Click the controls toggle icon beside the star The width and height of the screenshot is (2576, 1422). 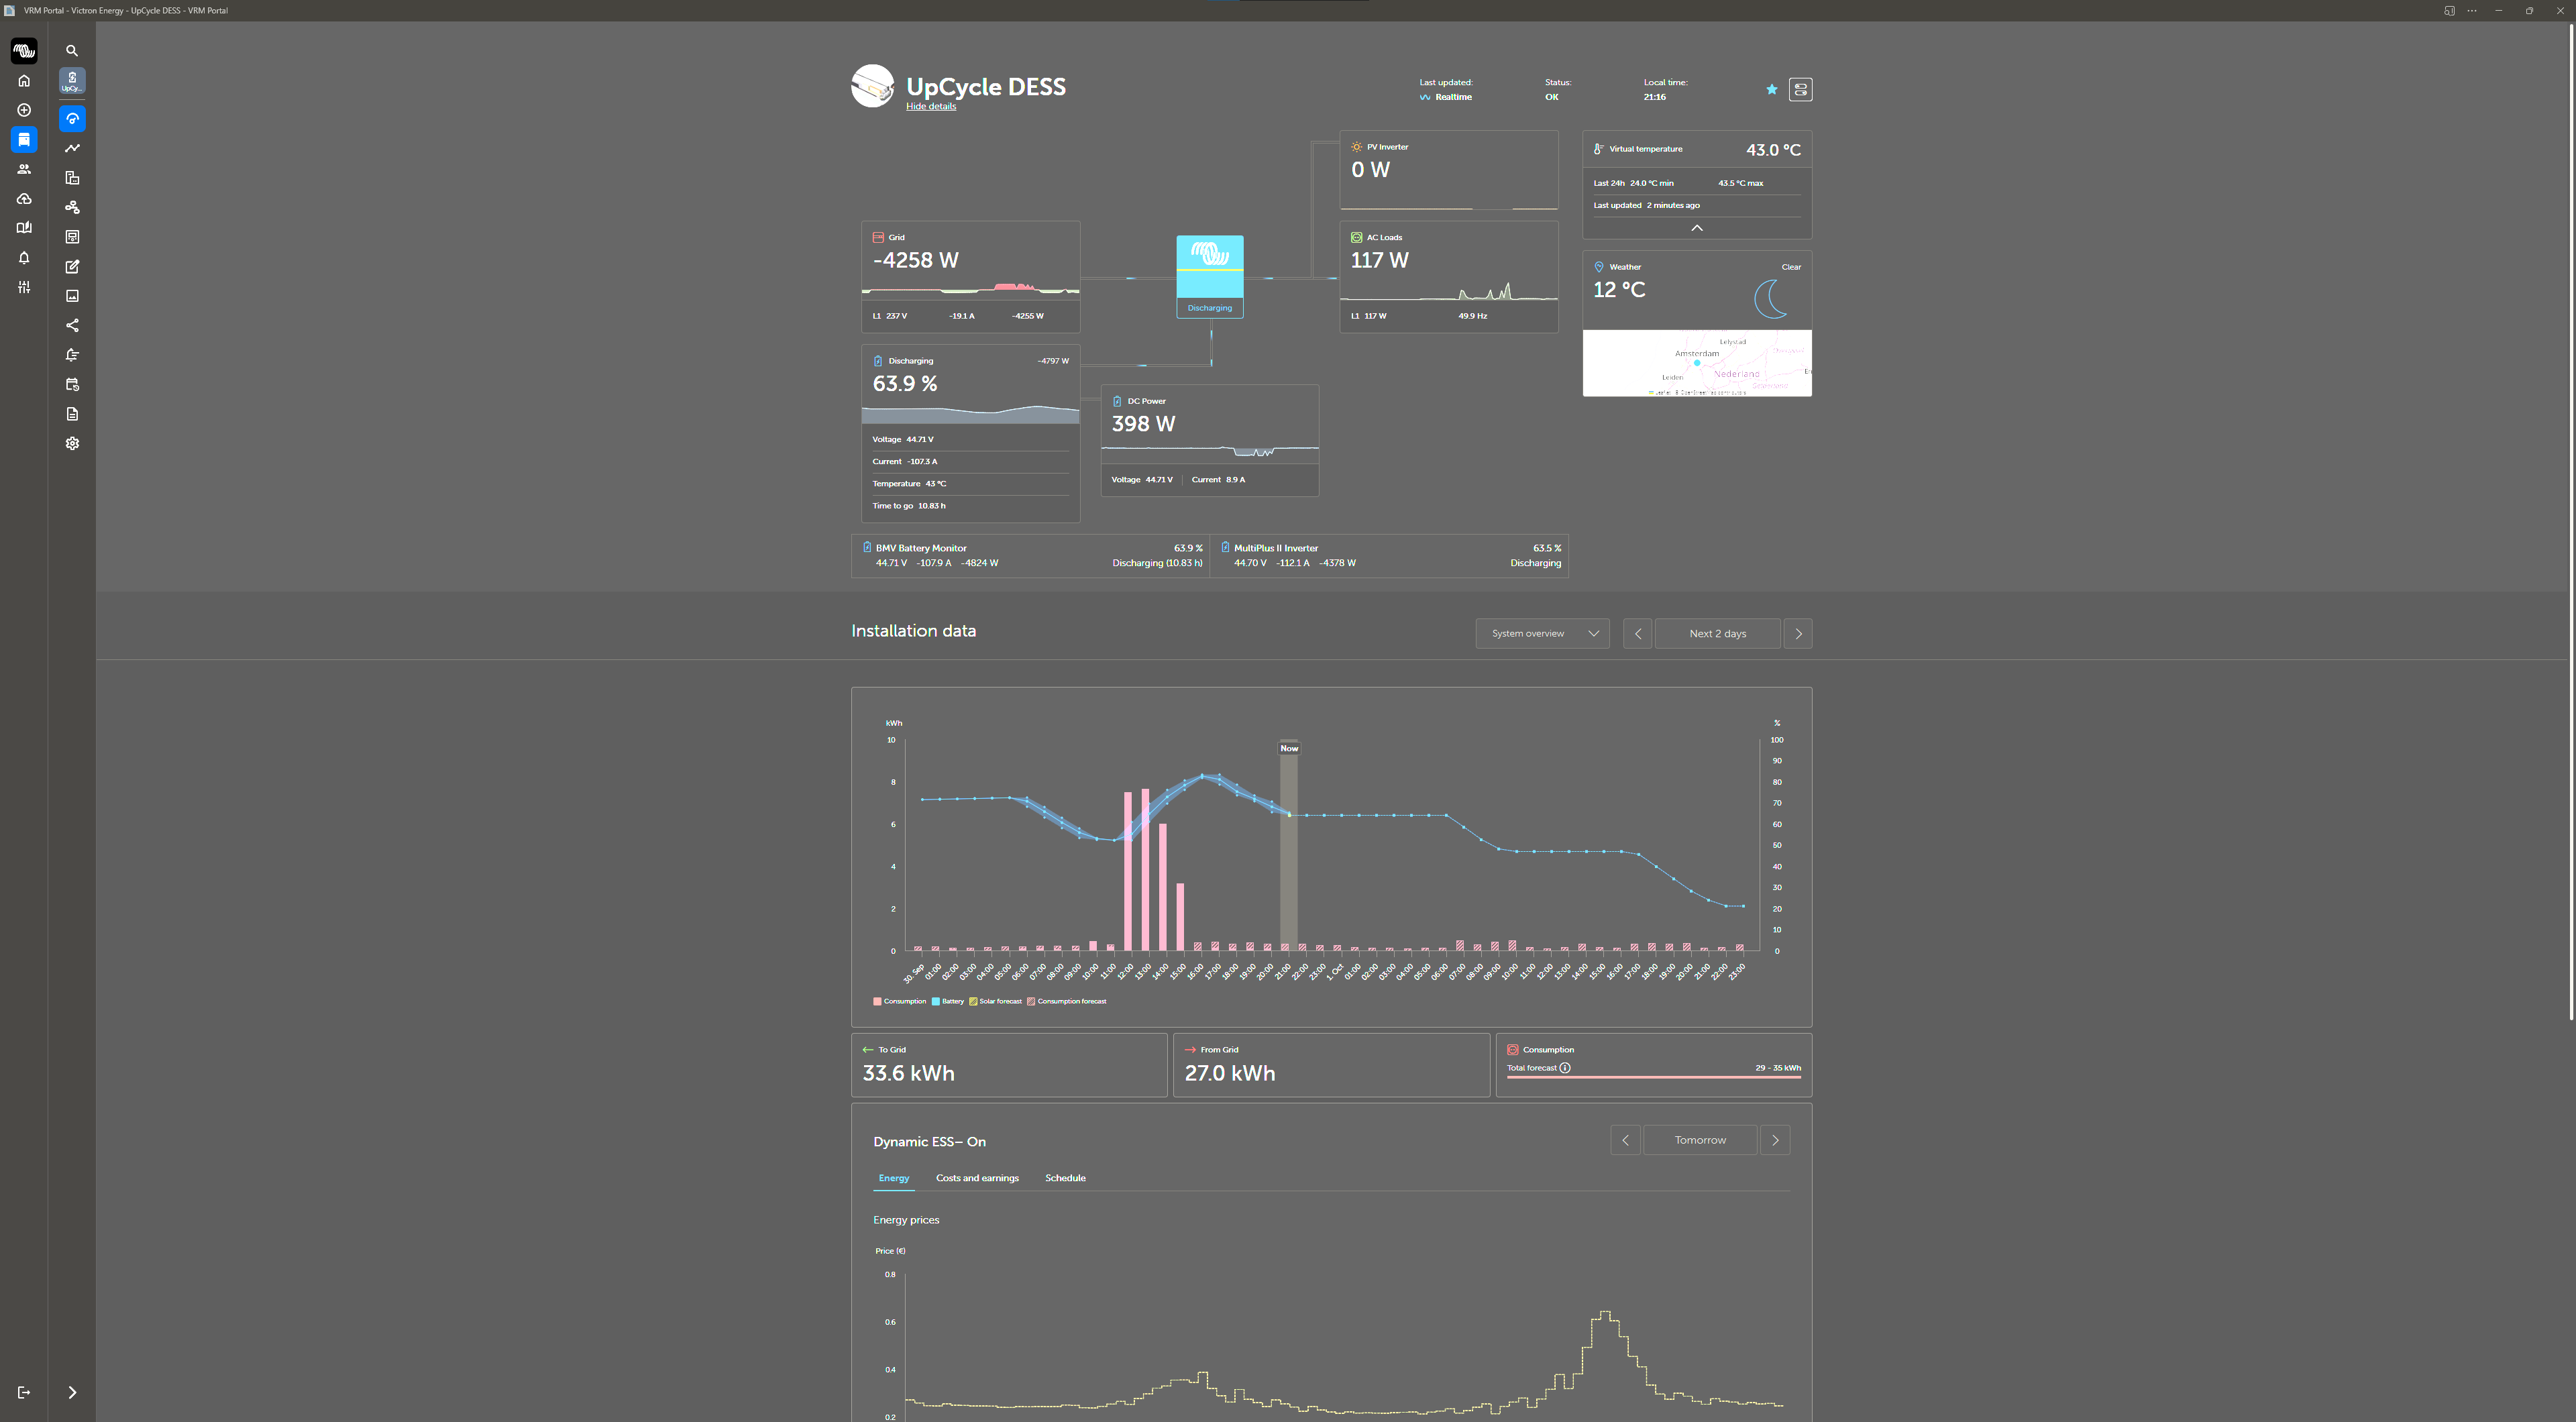(x=1800, y=90)
